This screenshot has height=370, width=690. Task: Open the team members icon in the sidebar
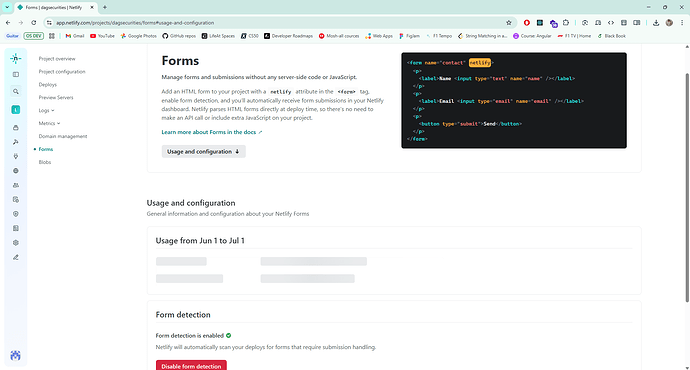pyautogui.click(x=16, y=185)
